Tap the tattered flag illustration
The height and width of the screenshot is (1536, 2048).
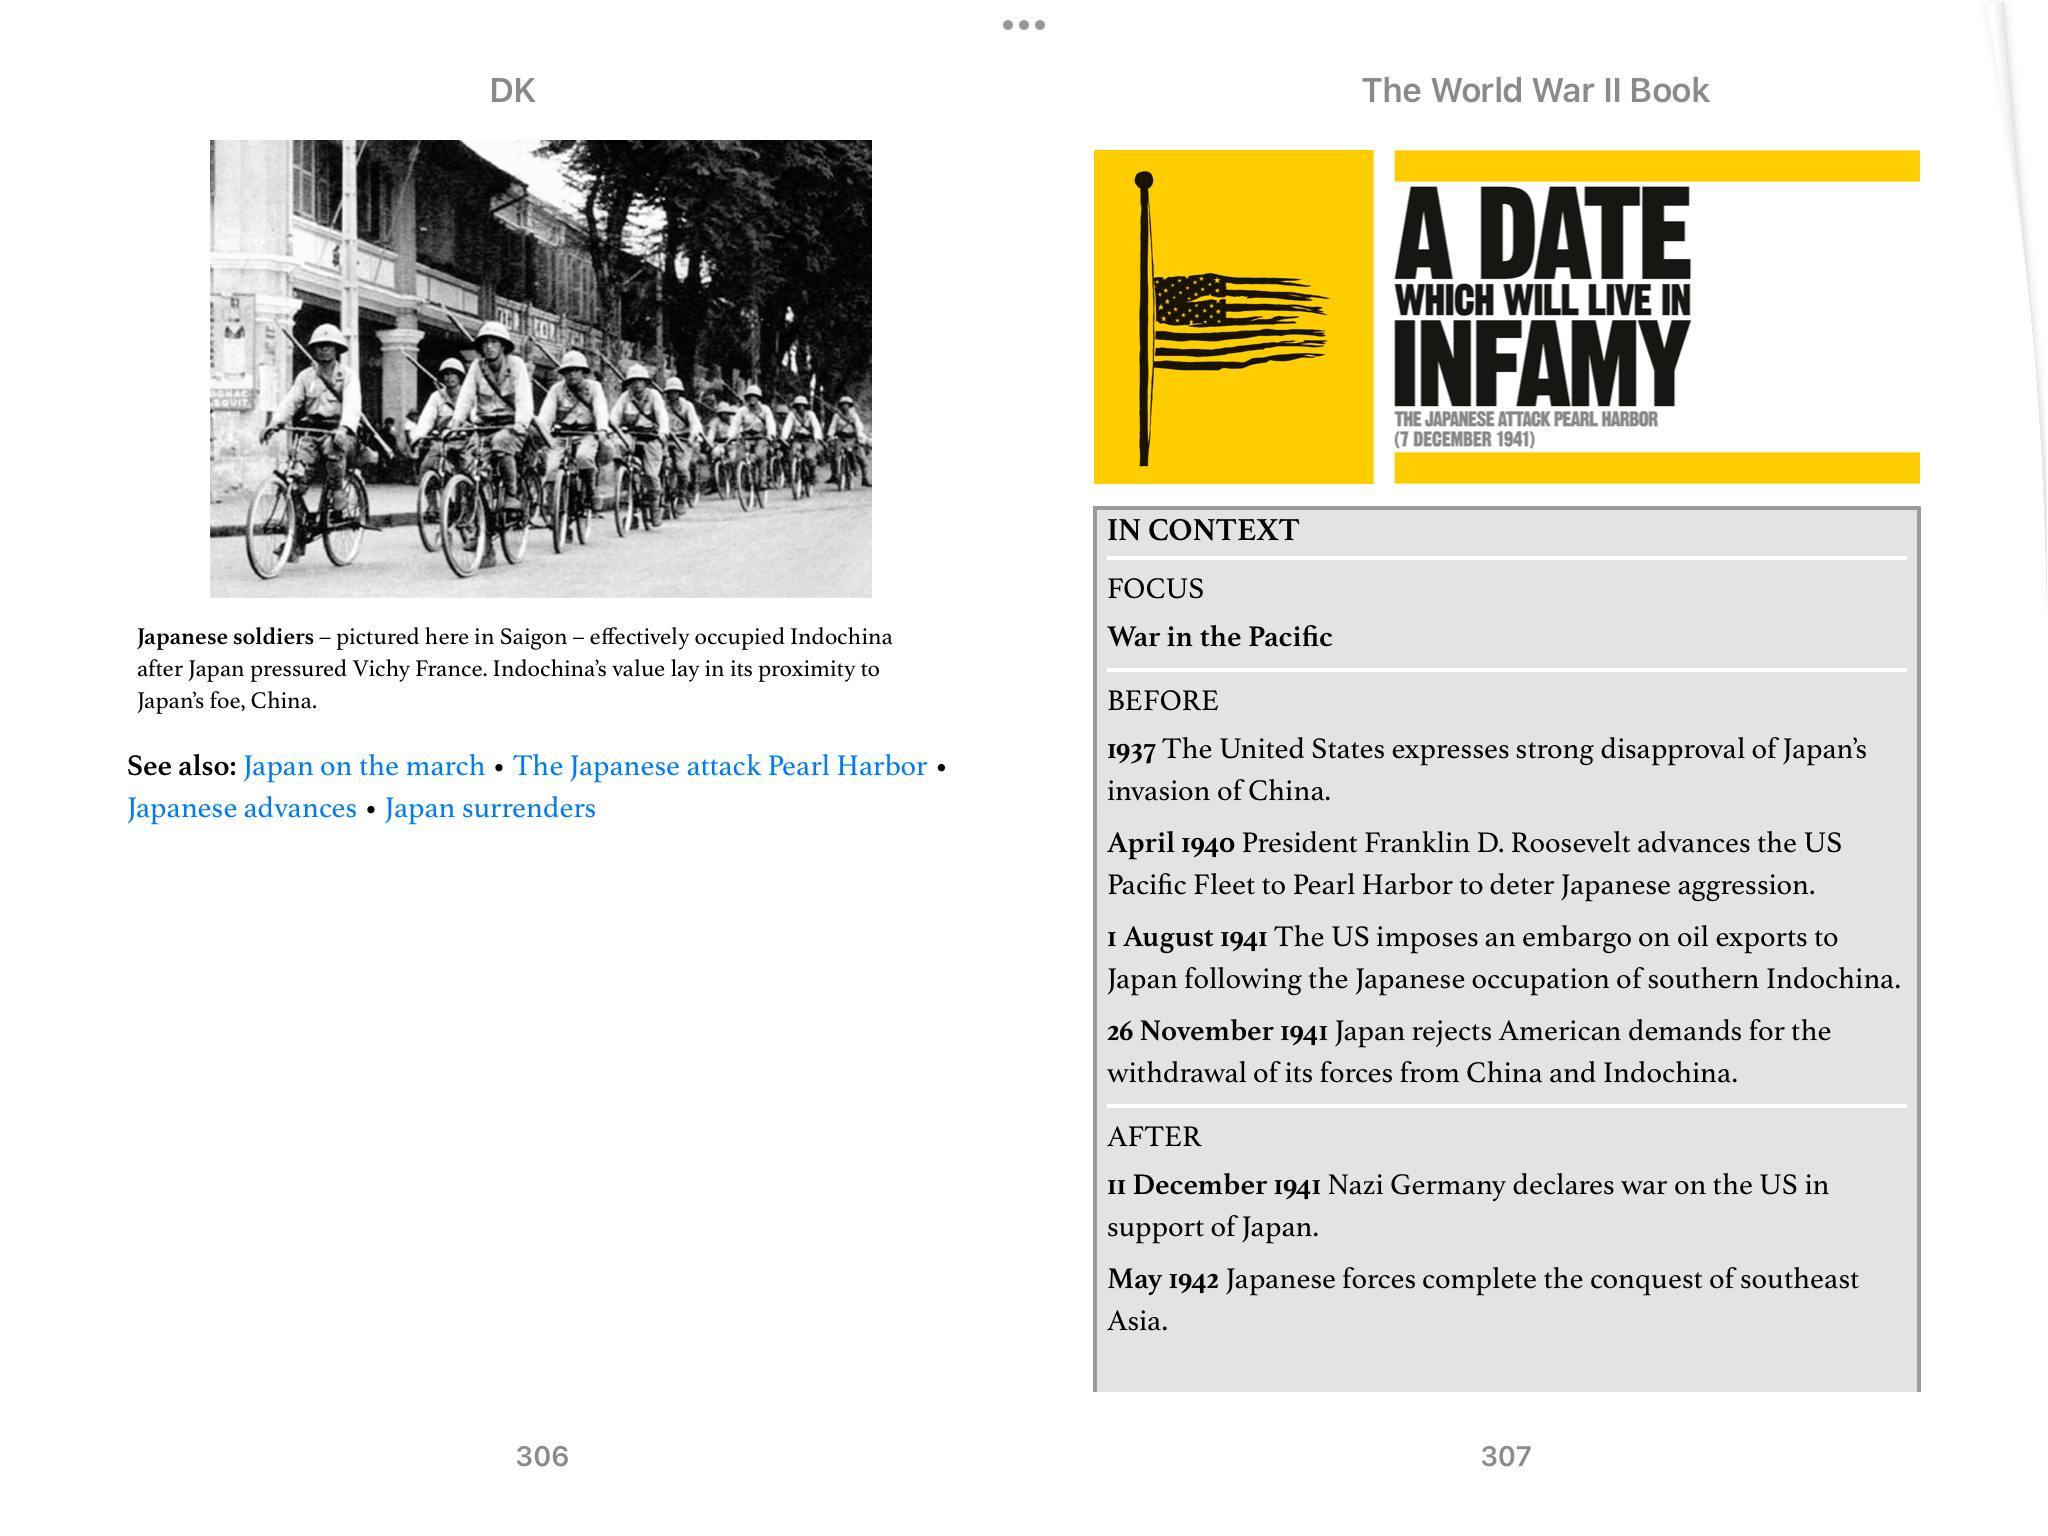point(1233,317)
